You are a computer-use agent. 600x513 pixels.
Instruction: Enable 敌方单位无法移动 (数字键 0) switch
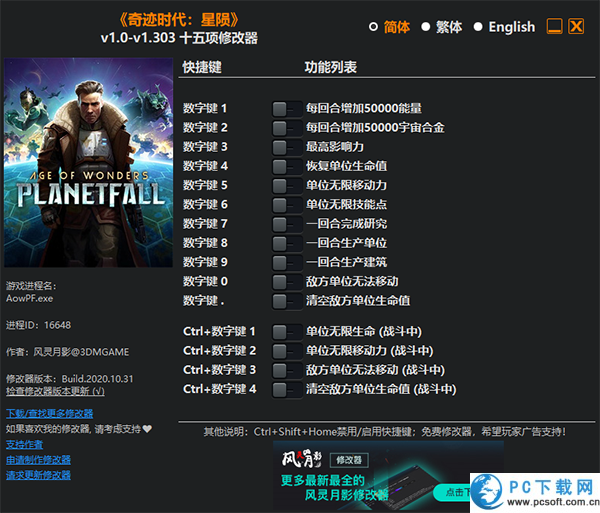click(287, 282)
